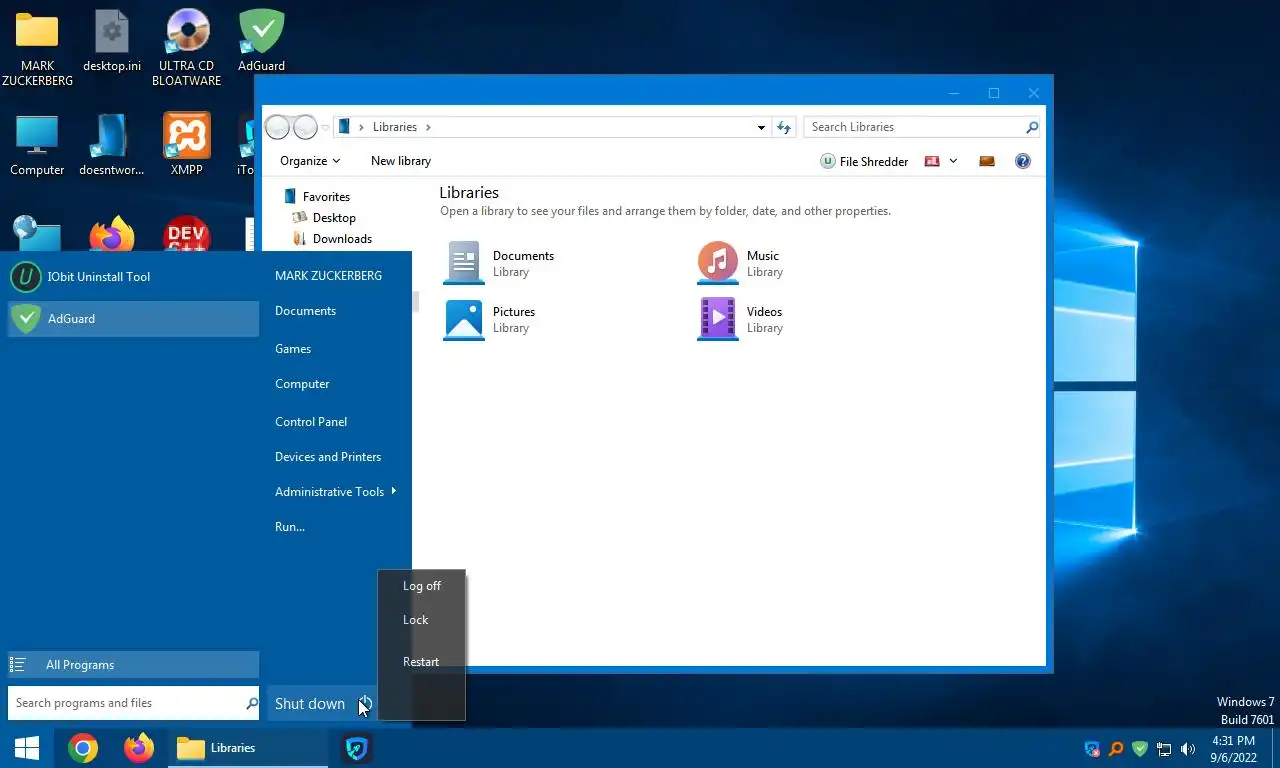Open Control Panel from the Start menu
Screen dimensions: 1280x768
311,422
